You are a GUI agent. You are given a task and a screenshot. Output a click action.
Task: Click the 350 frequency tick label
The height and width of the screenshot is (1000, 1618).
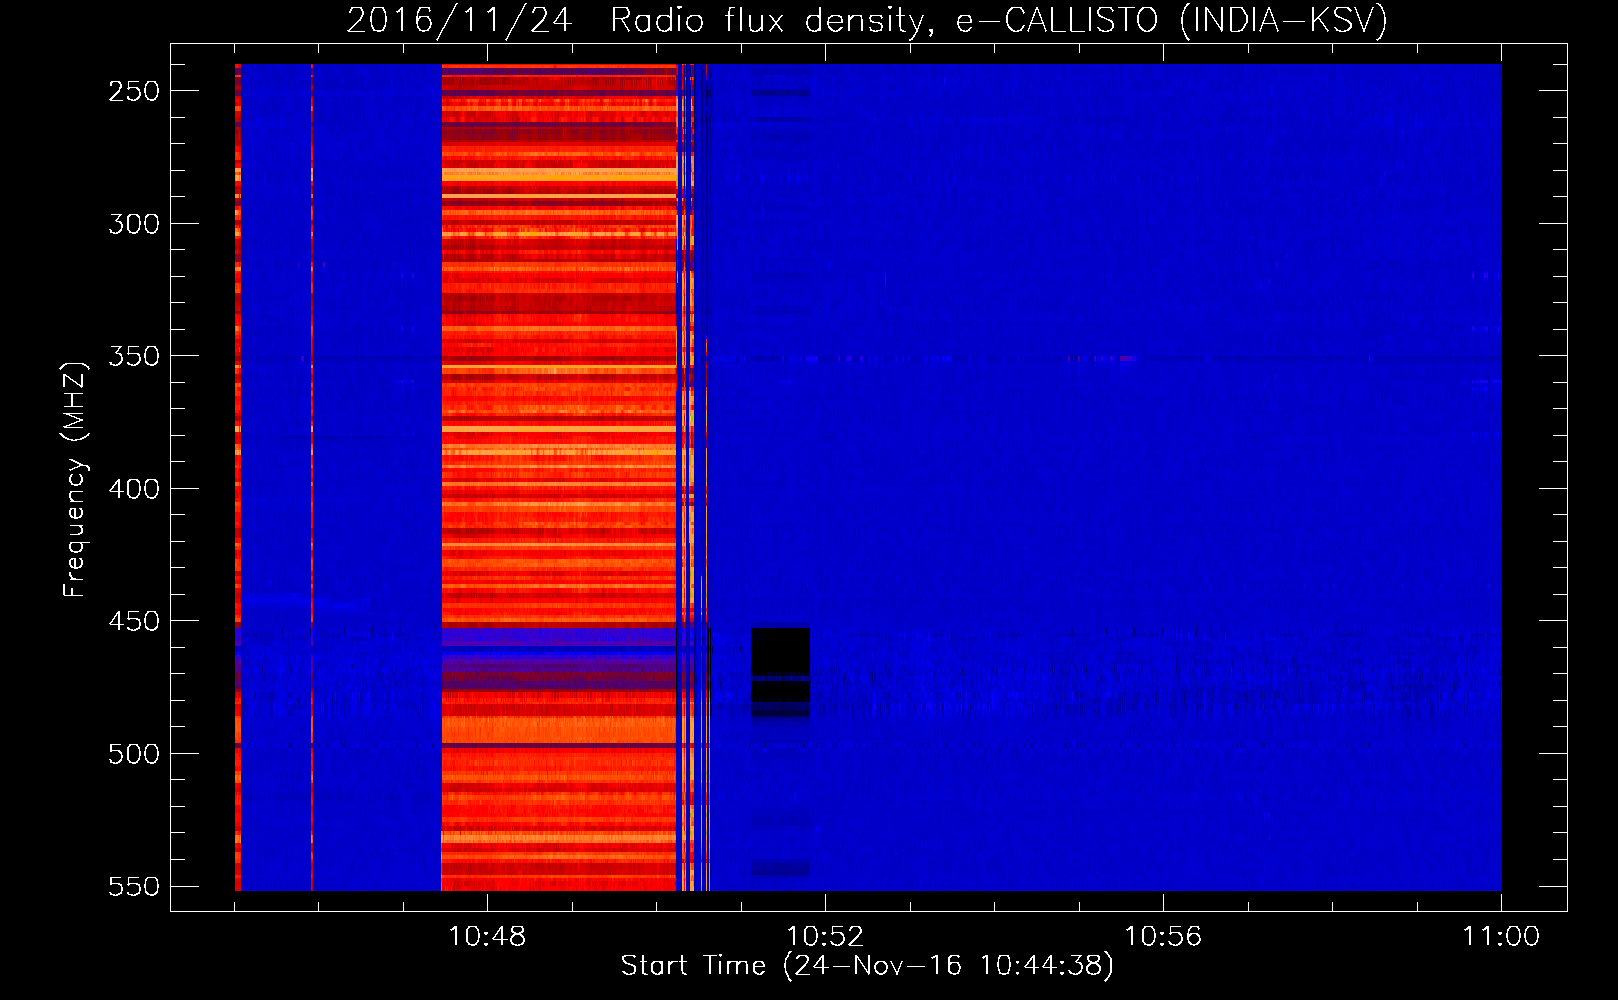point(134,356)
